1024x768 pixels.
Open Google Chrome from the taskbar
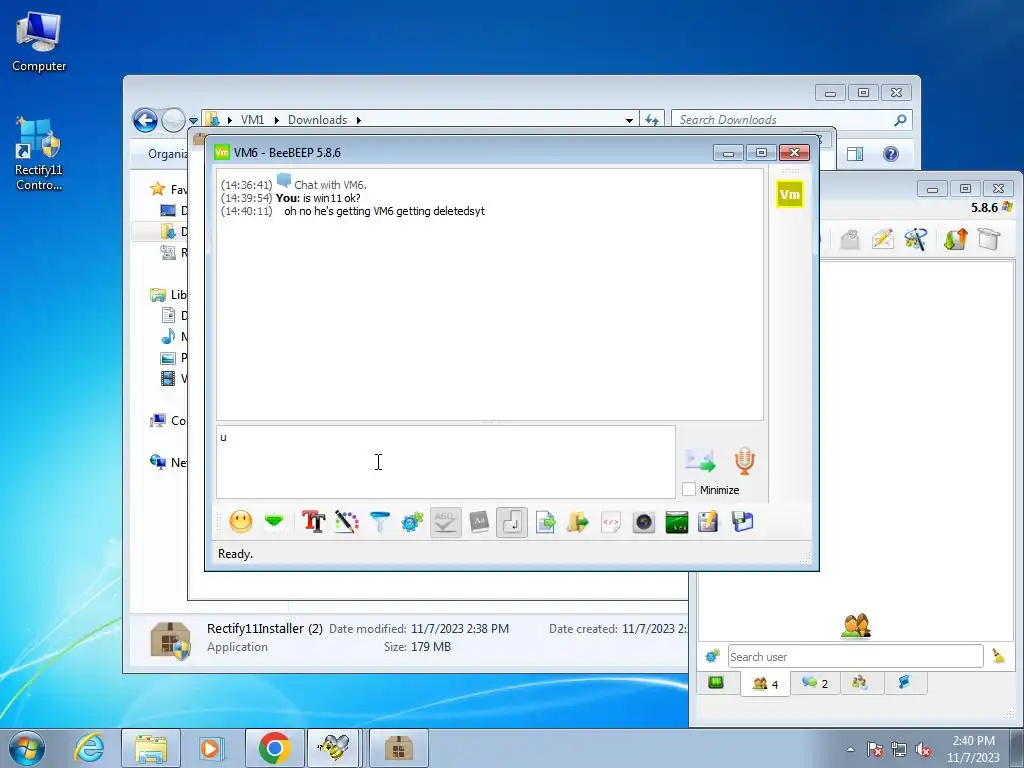tap(274, 748)
